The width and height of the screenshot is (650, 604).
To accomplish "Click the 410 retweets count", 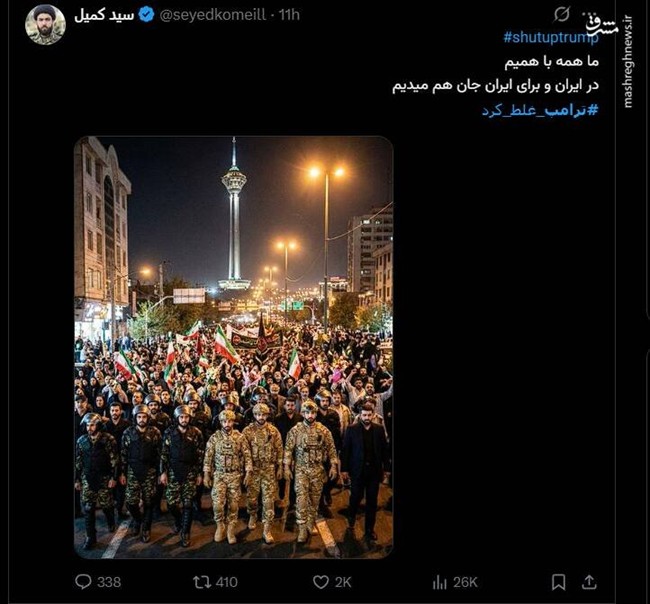I will point(227,582).
